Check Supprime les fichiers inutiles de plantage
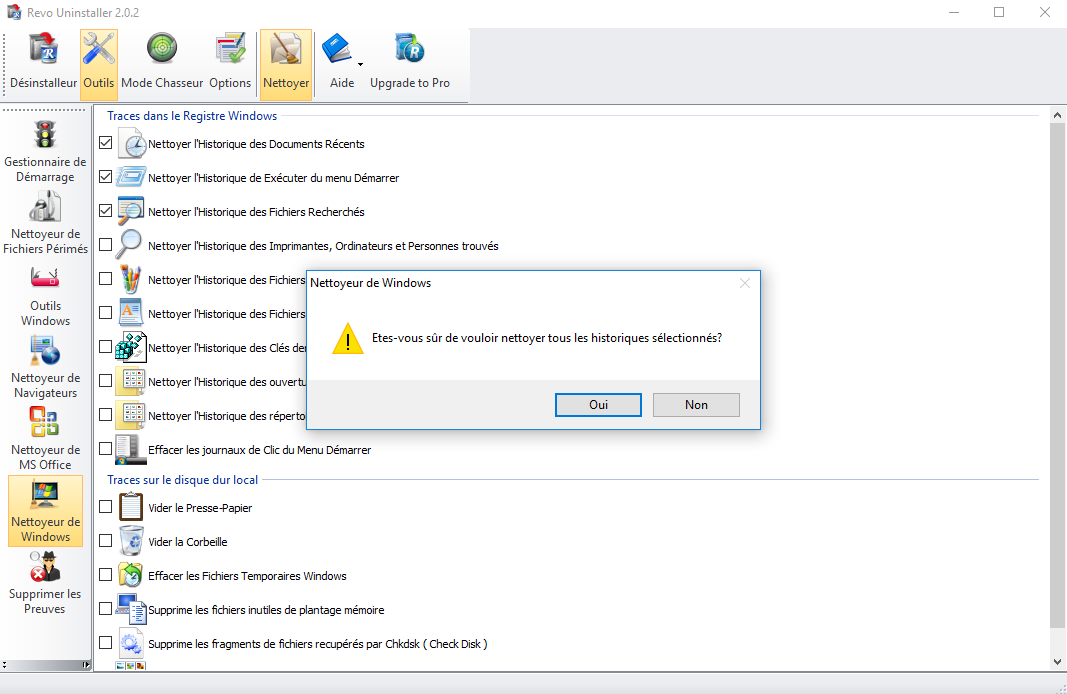 point(105,609)
